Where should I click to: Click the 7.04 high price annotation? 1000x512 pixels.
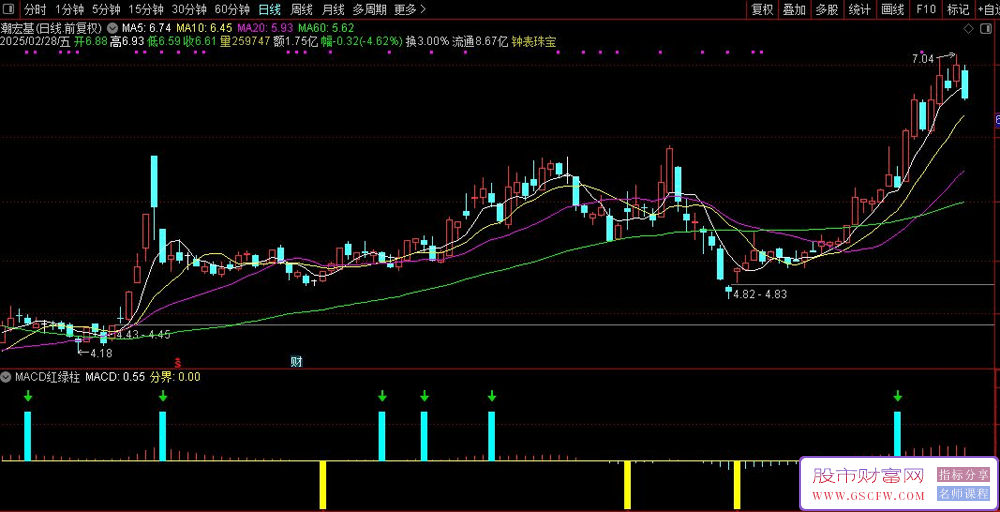[x=923, y=59]
